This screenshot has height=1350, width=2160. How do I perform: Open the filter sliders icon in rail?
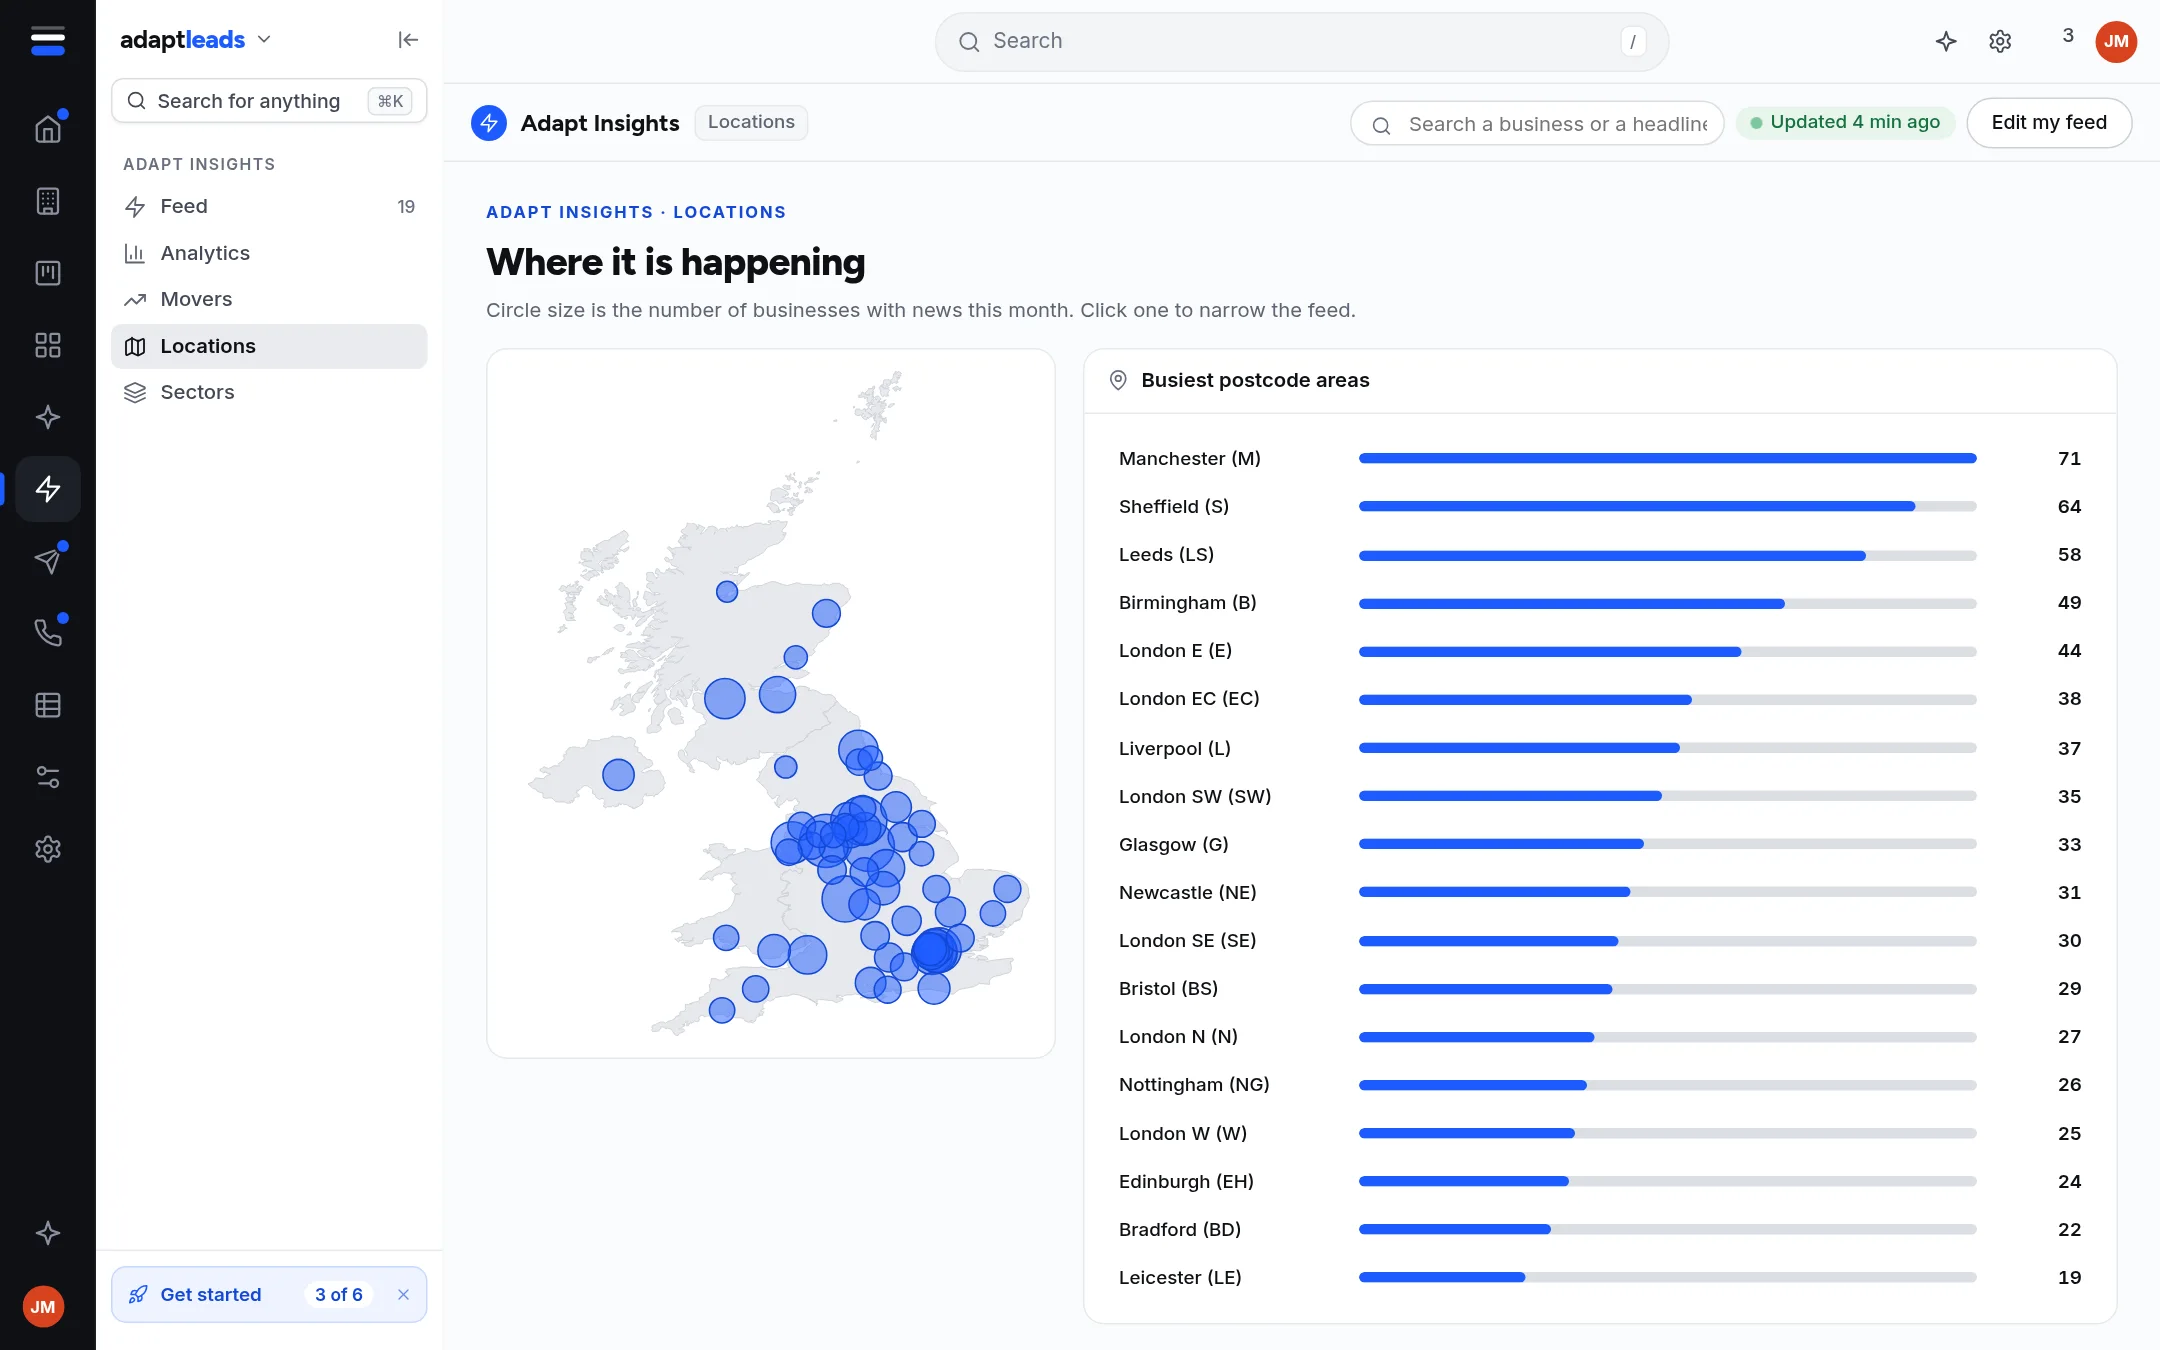click(48, 777)
